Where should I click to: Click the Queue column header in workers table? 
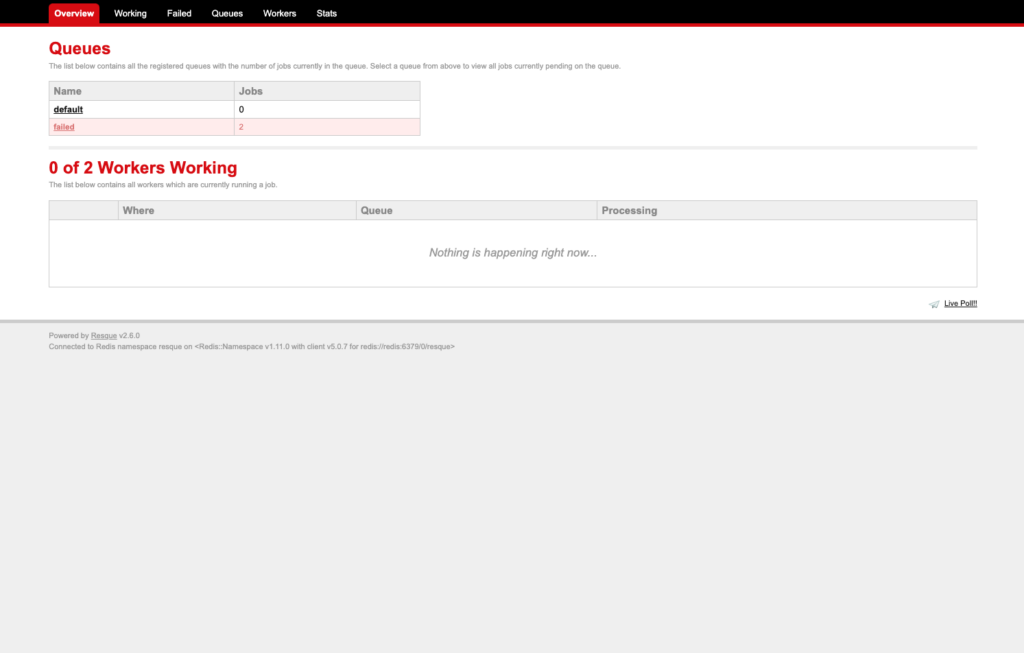pos(376,211)
